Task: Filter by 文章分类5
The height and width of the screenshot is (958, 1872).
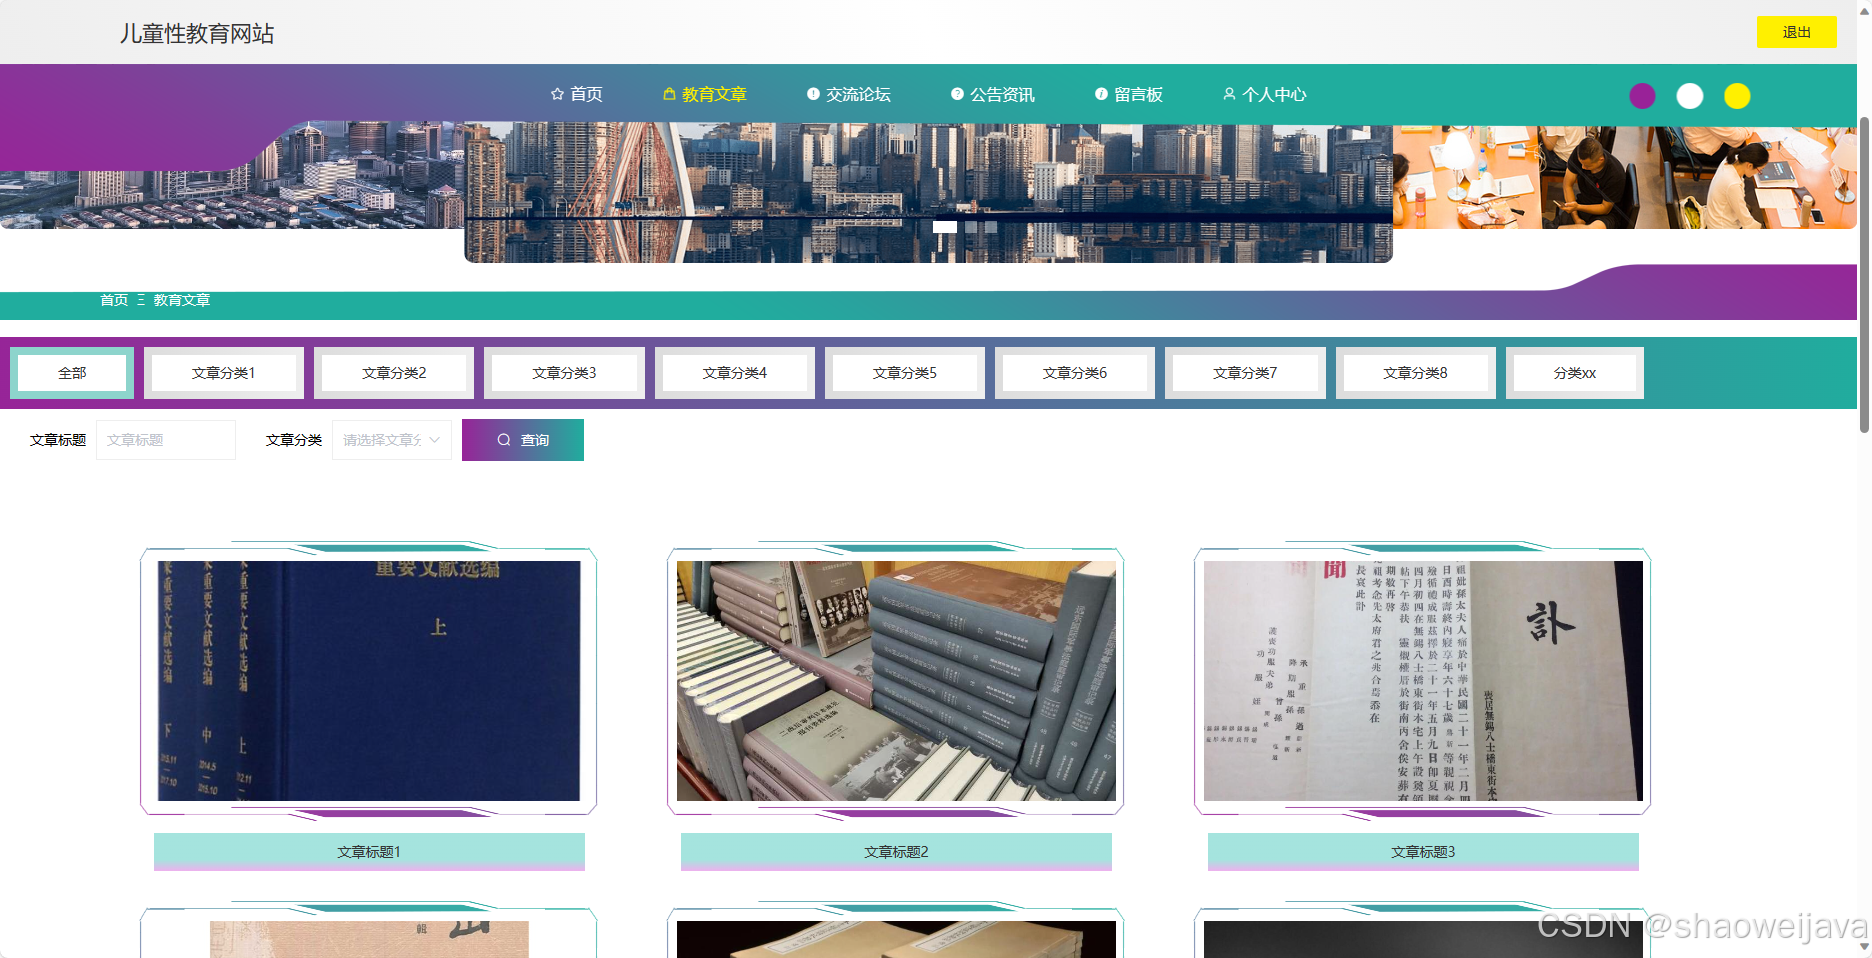Action: (x=905, y=373)
